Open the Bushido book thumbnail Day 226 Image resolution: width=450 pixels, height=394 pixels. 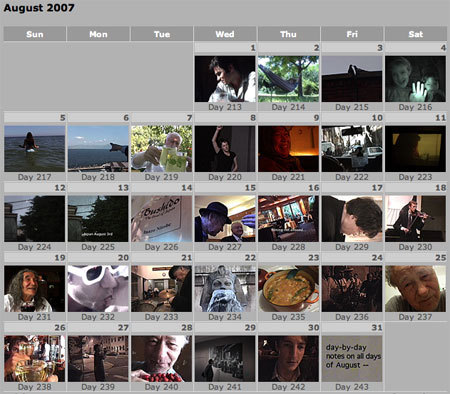162,219
